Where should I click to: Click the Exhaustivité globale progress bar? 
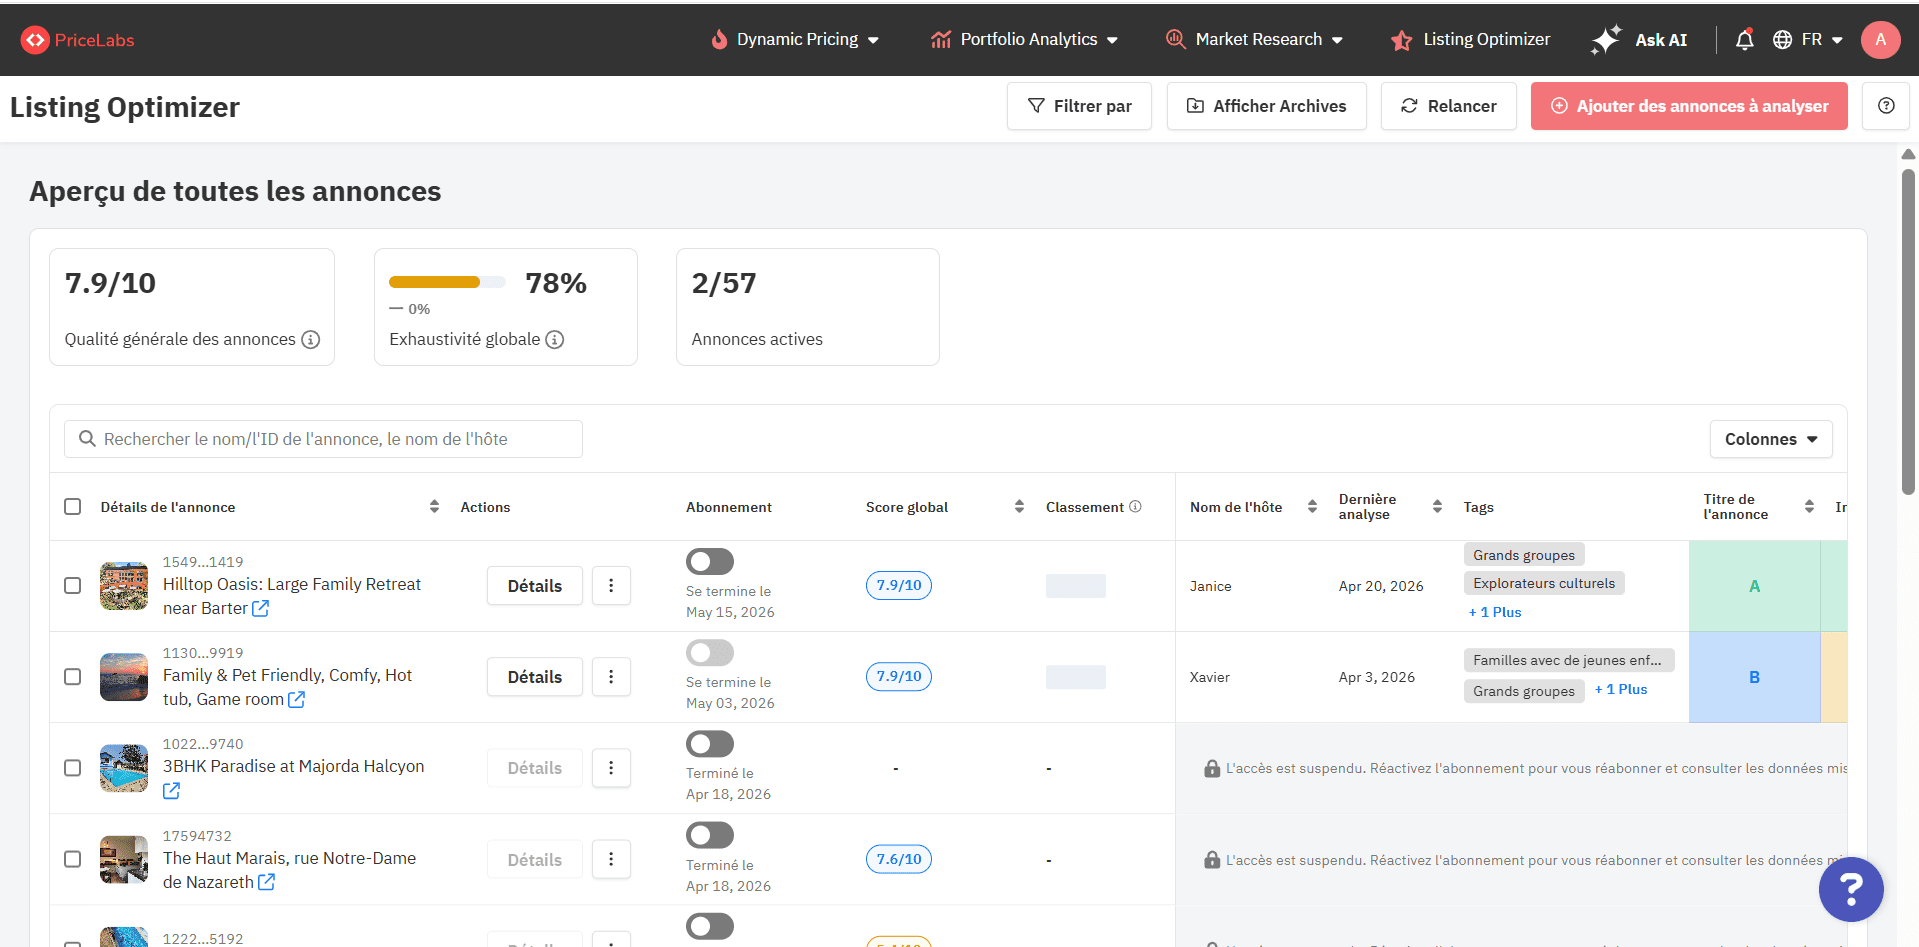pyautogui.click(x=446, y=282)
